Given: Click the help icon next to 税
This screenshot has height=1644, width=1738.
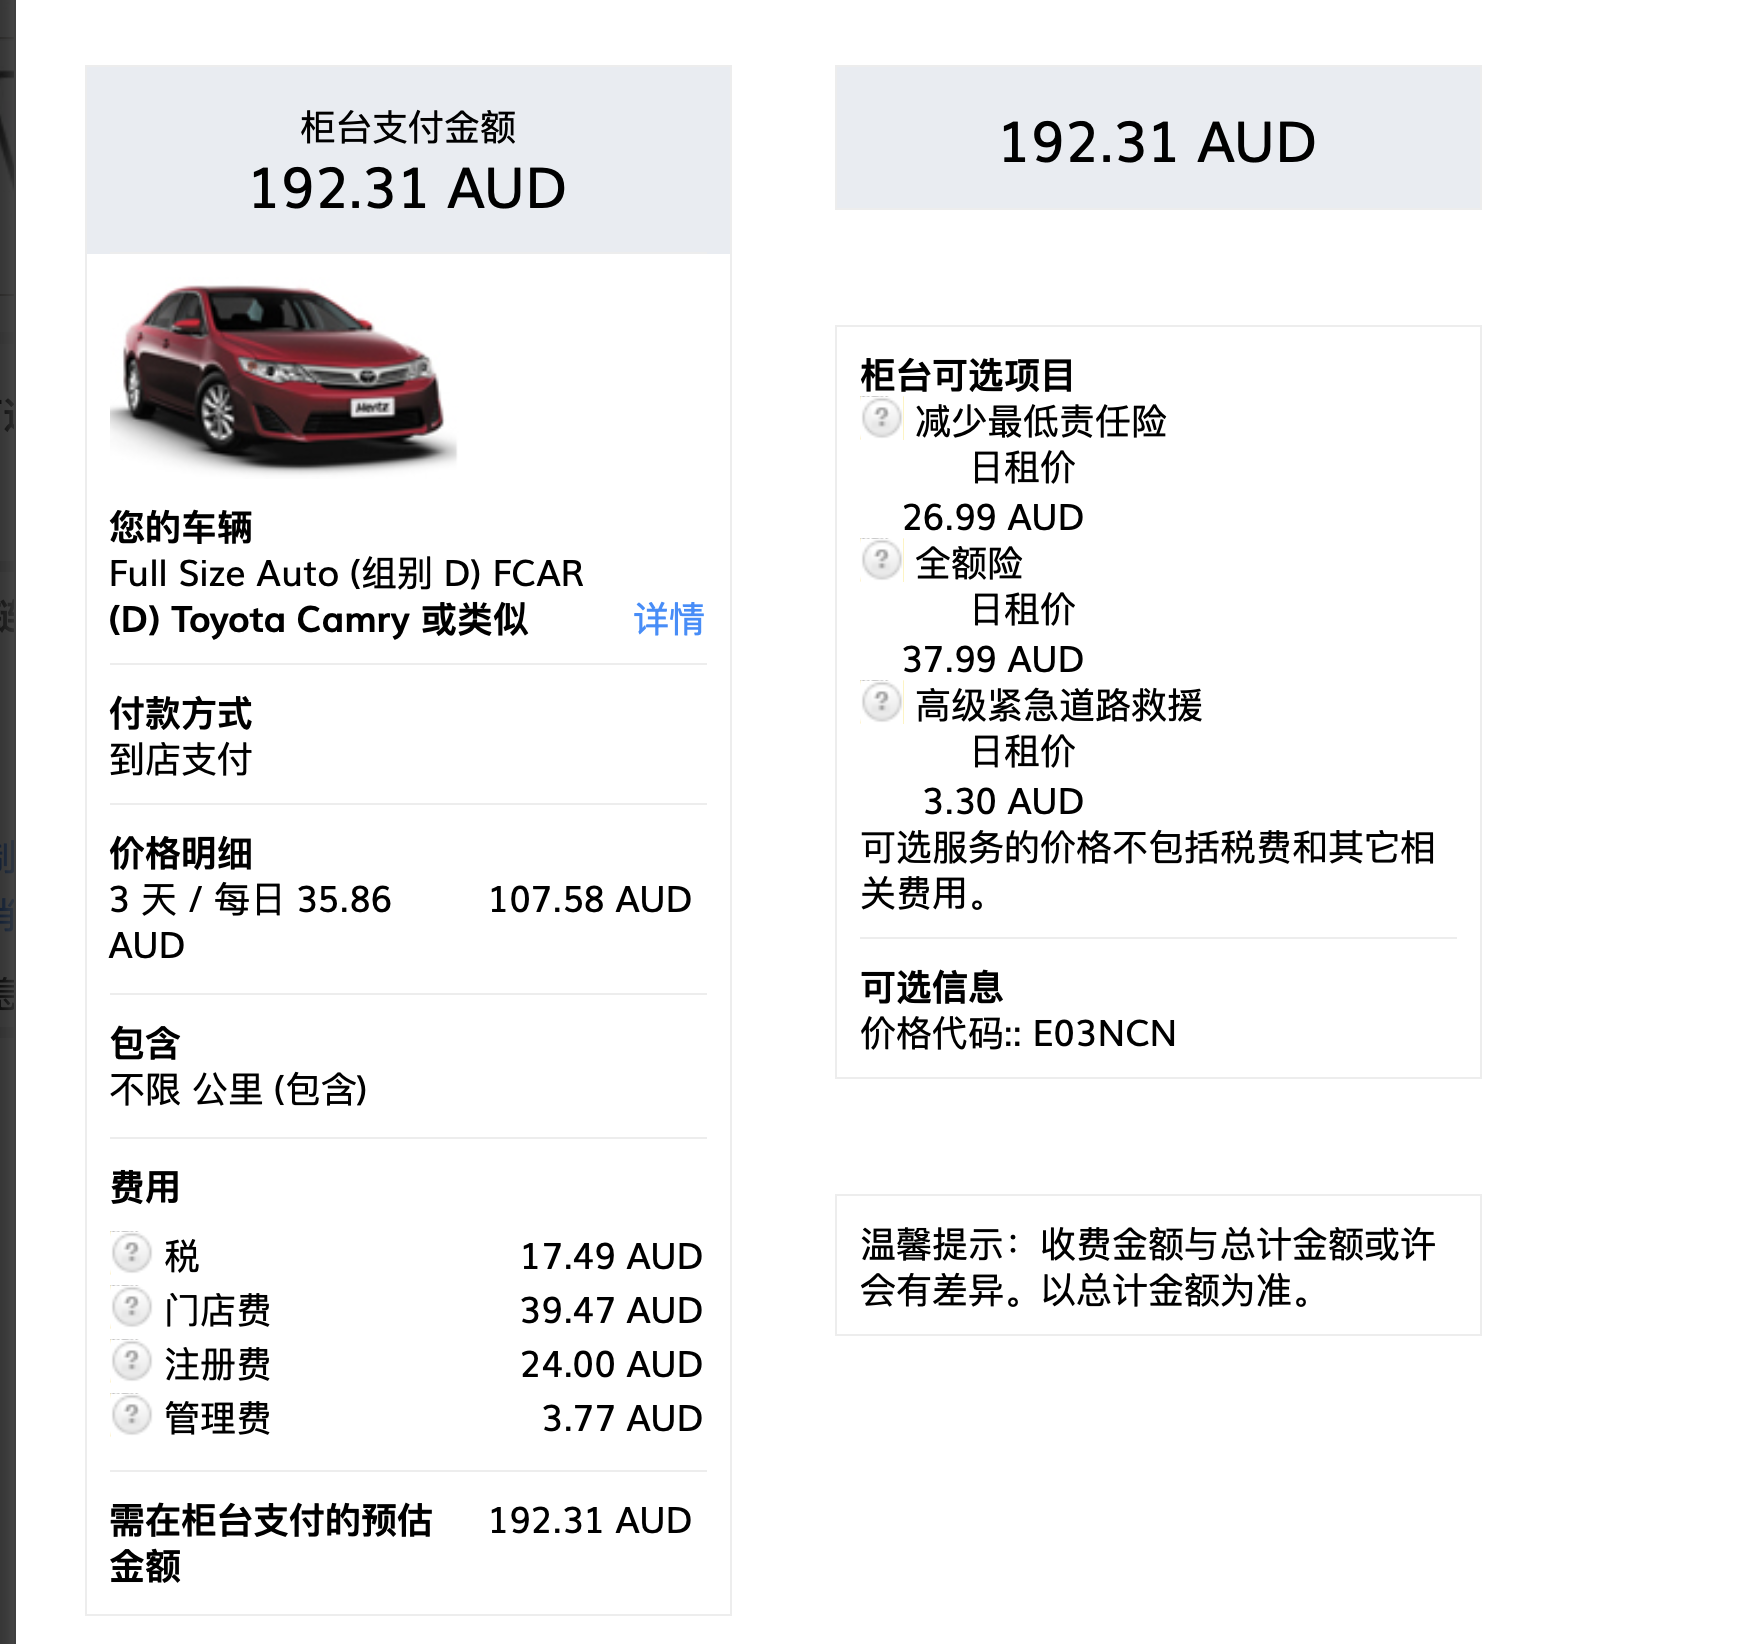Looking at the screenshot, I should [x=131, y=1251].
